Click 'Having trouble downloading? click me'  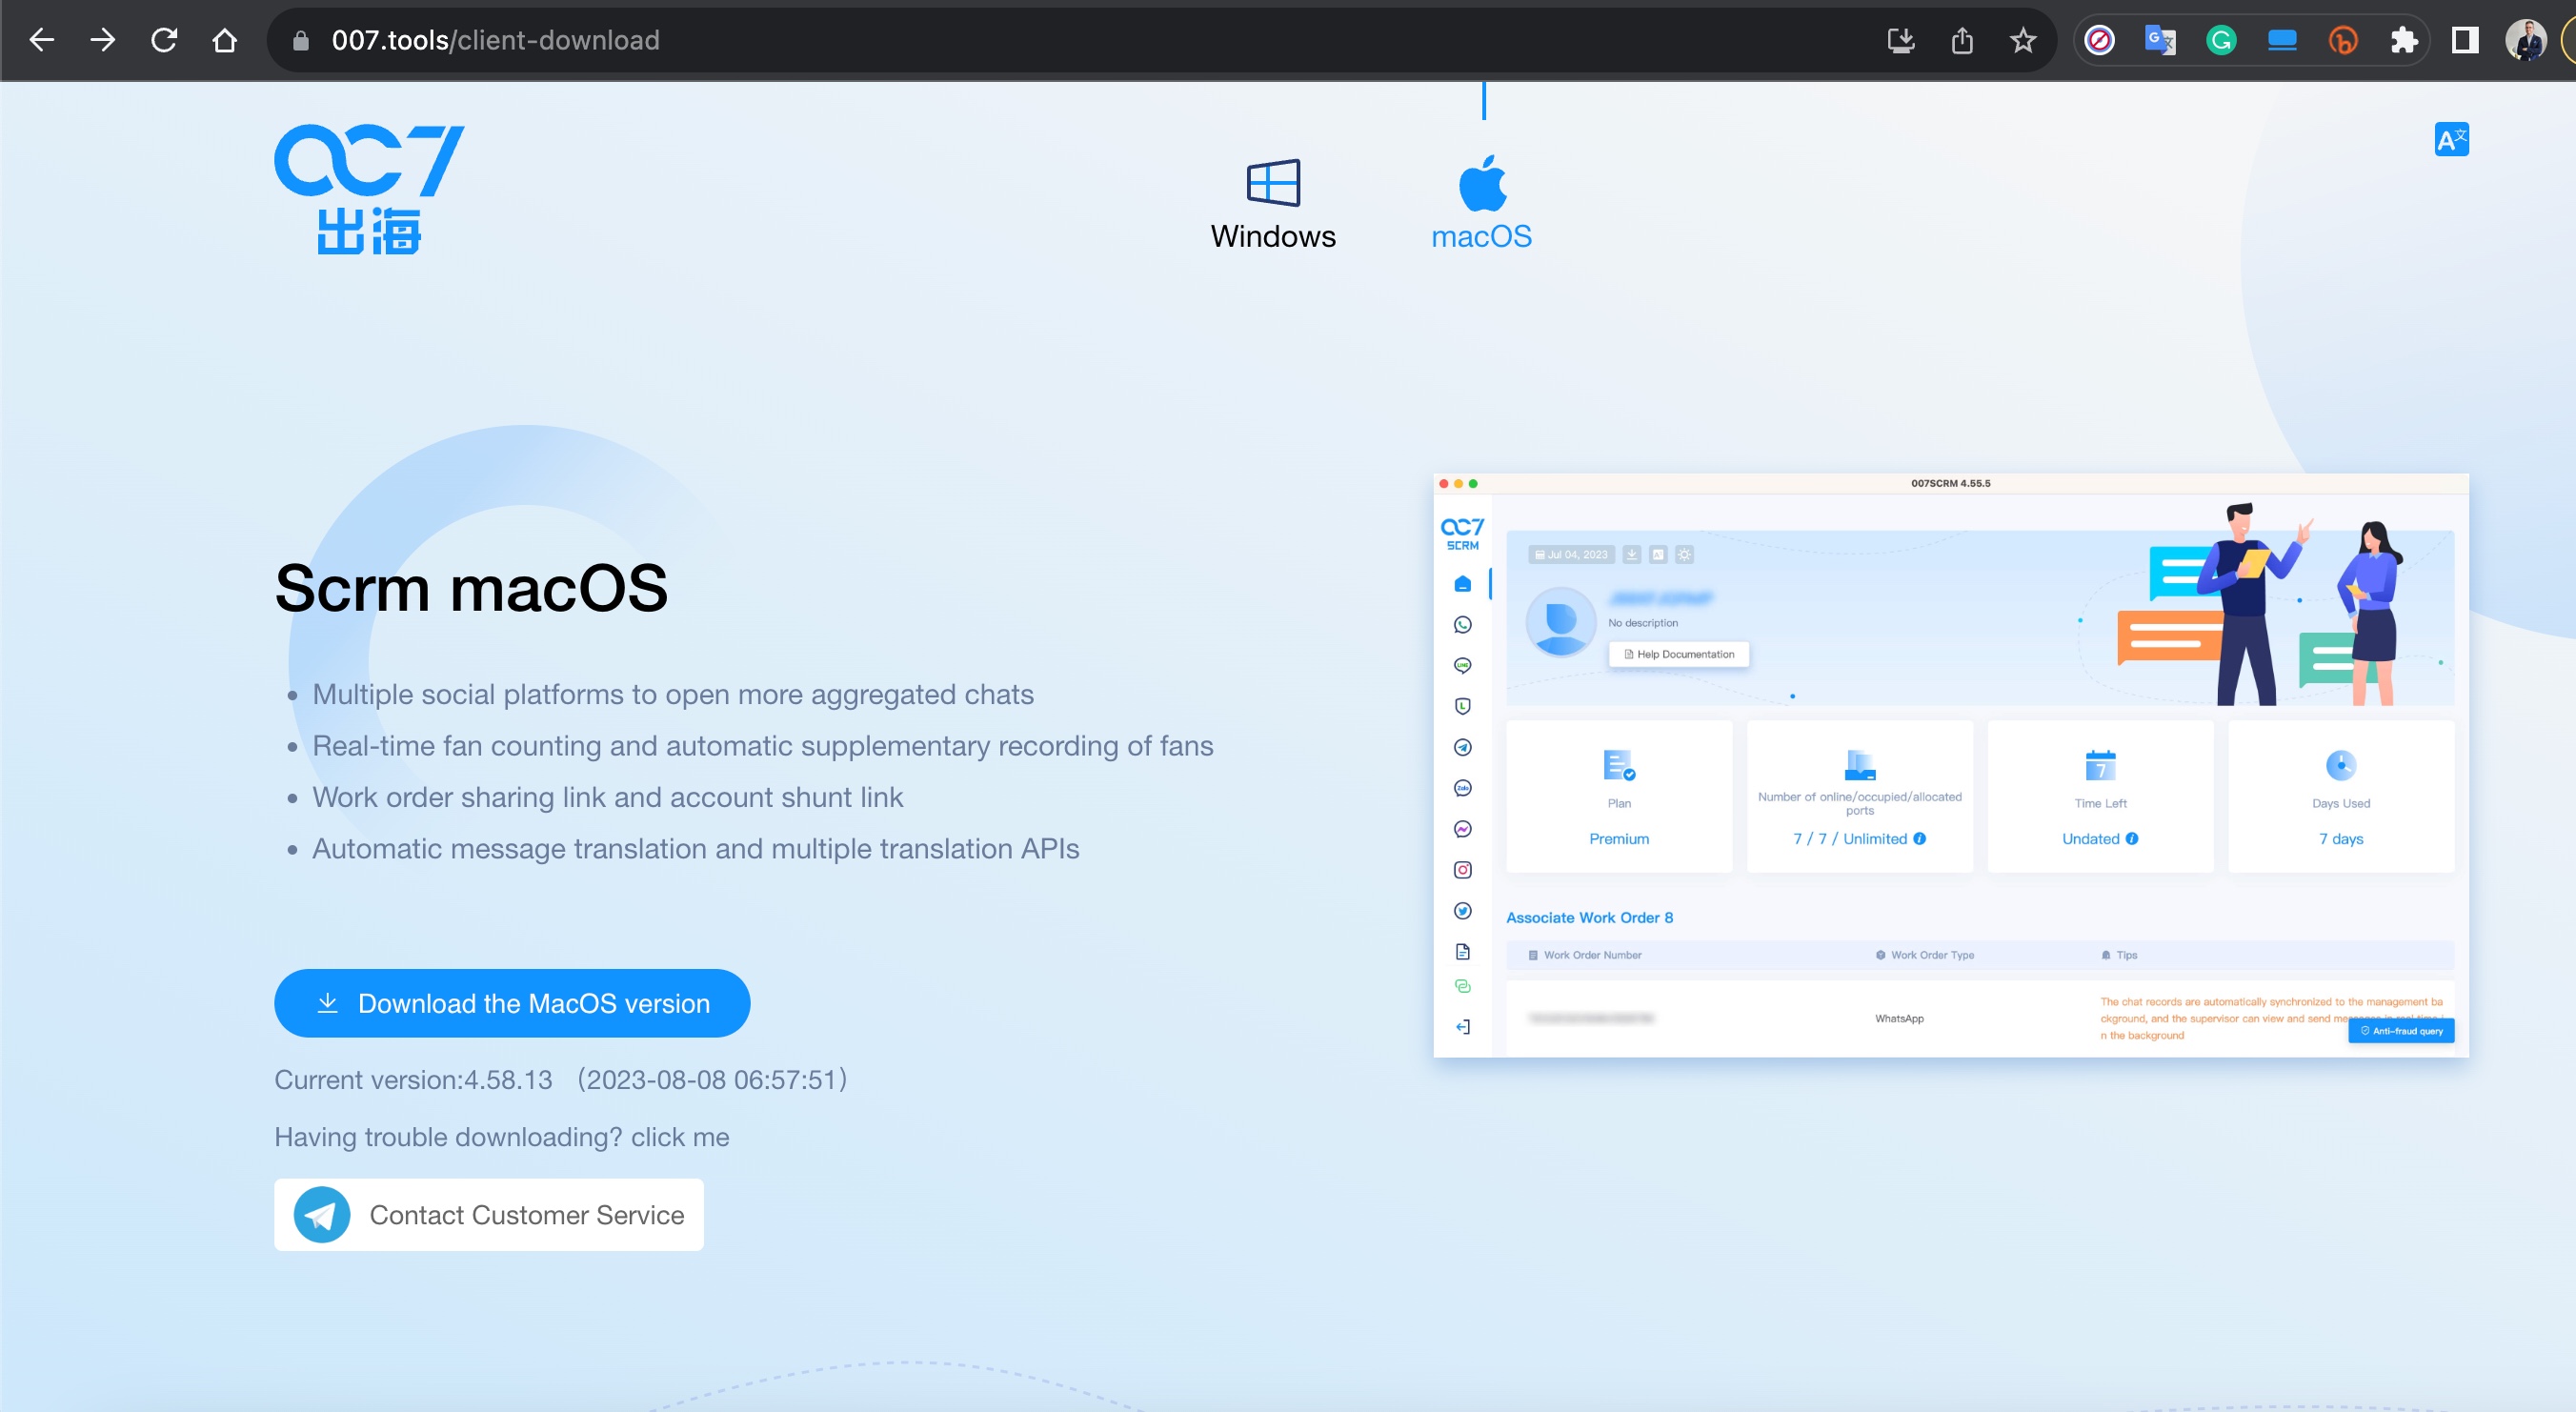[x=502, y=1137]
